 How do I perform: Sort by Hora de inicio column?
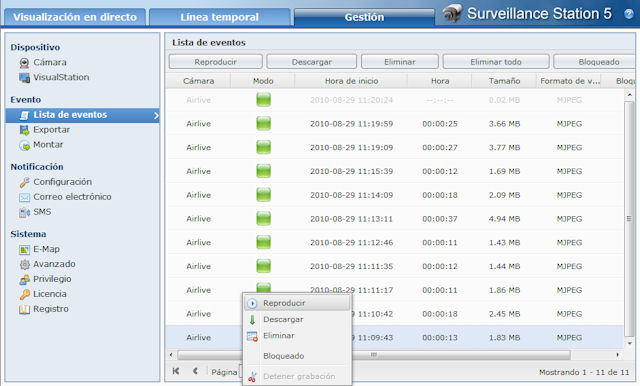[351, 81]
